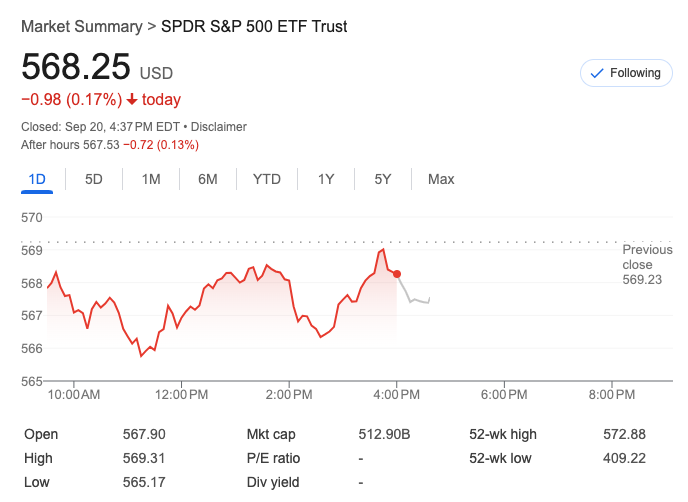The image size is (688, 502).
Task: Click the red dot at 4:00 PM close
Action: point(398,274)
